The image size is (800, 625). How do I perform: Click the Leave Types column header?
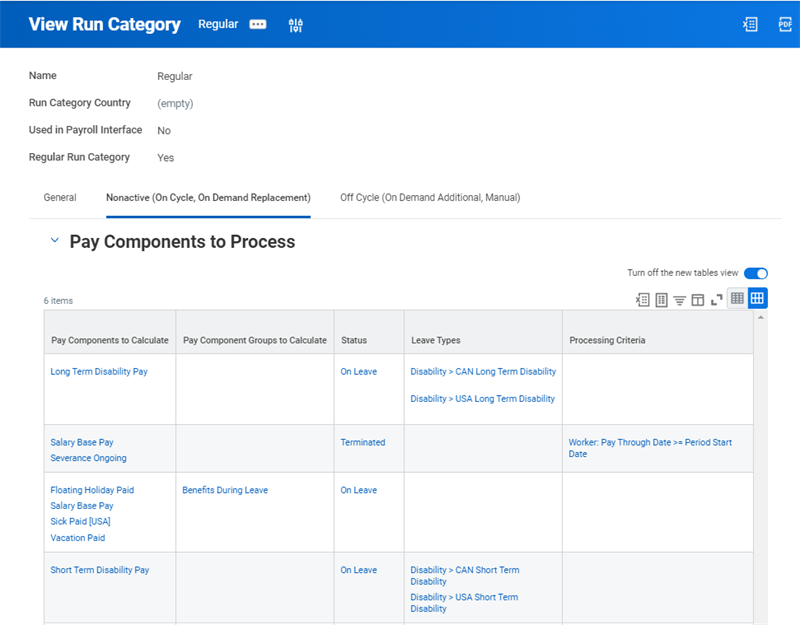point(436,340)
